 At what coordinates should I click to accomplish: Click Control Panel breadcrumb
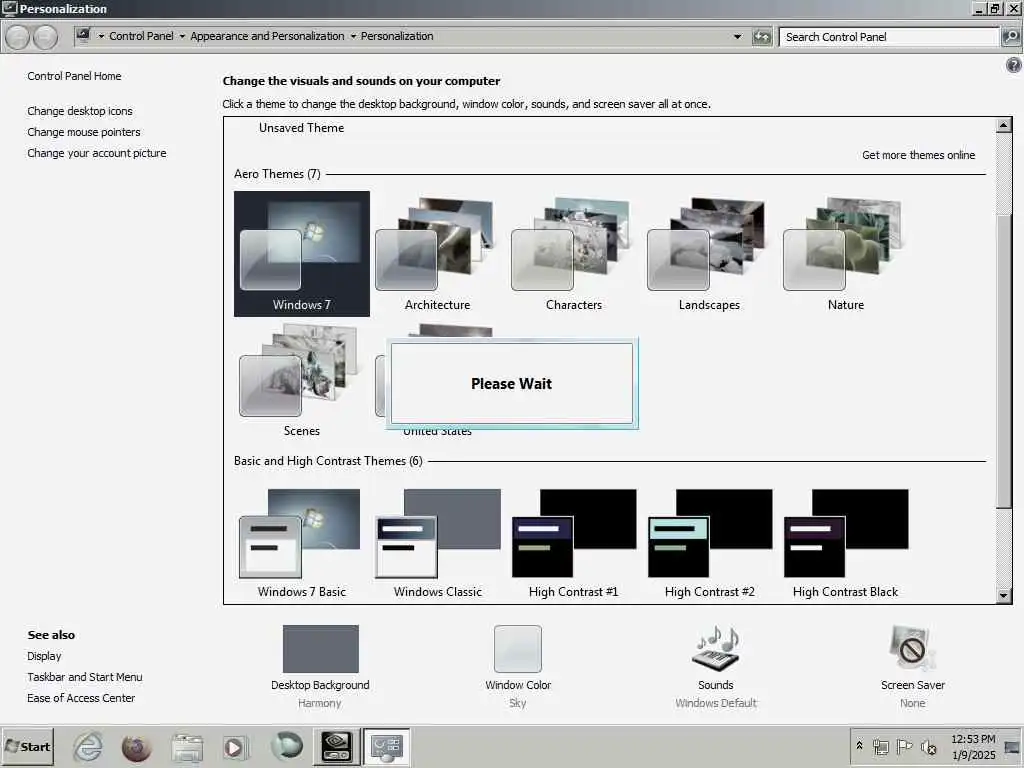tap(141, 36)
